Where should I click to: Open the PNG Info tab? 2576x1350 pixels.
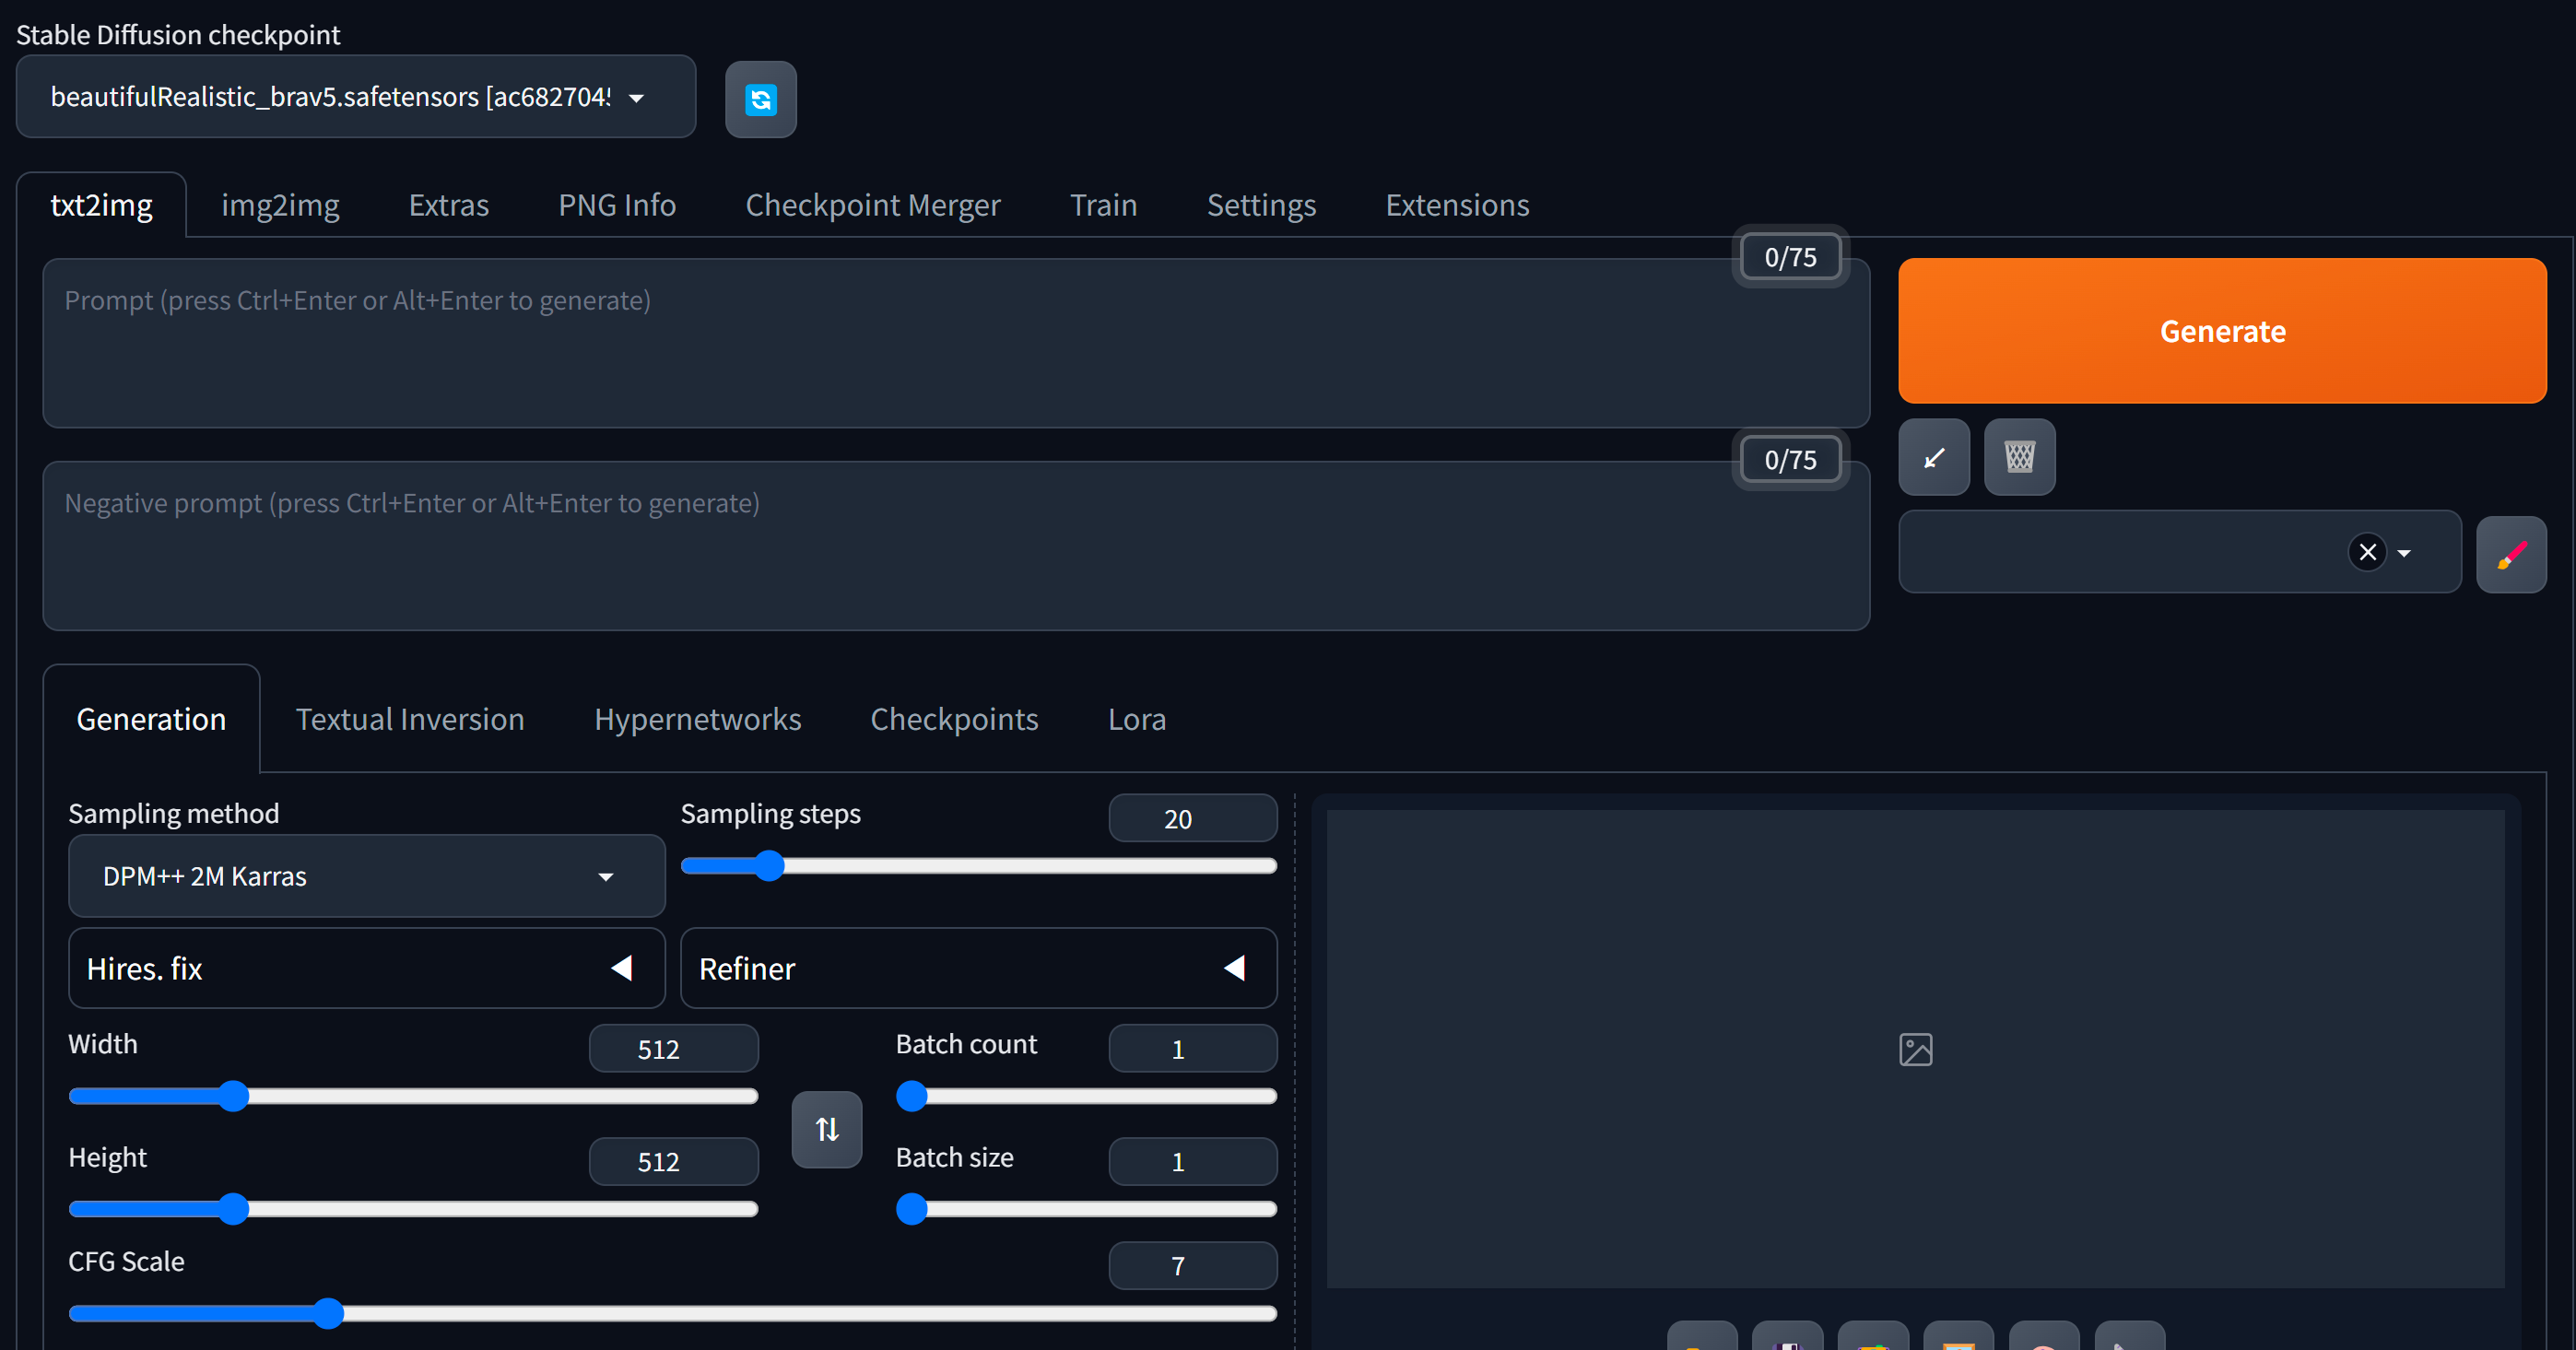617,205
